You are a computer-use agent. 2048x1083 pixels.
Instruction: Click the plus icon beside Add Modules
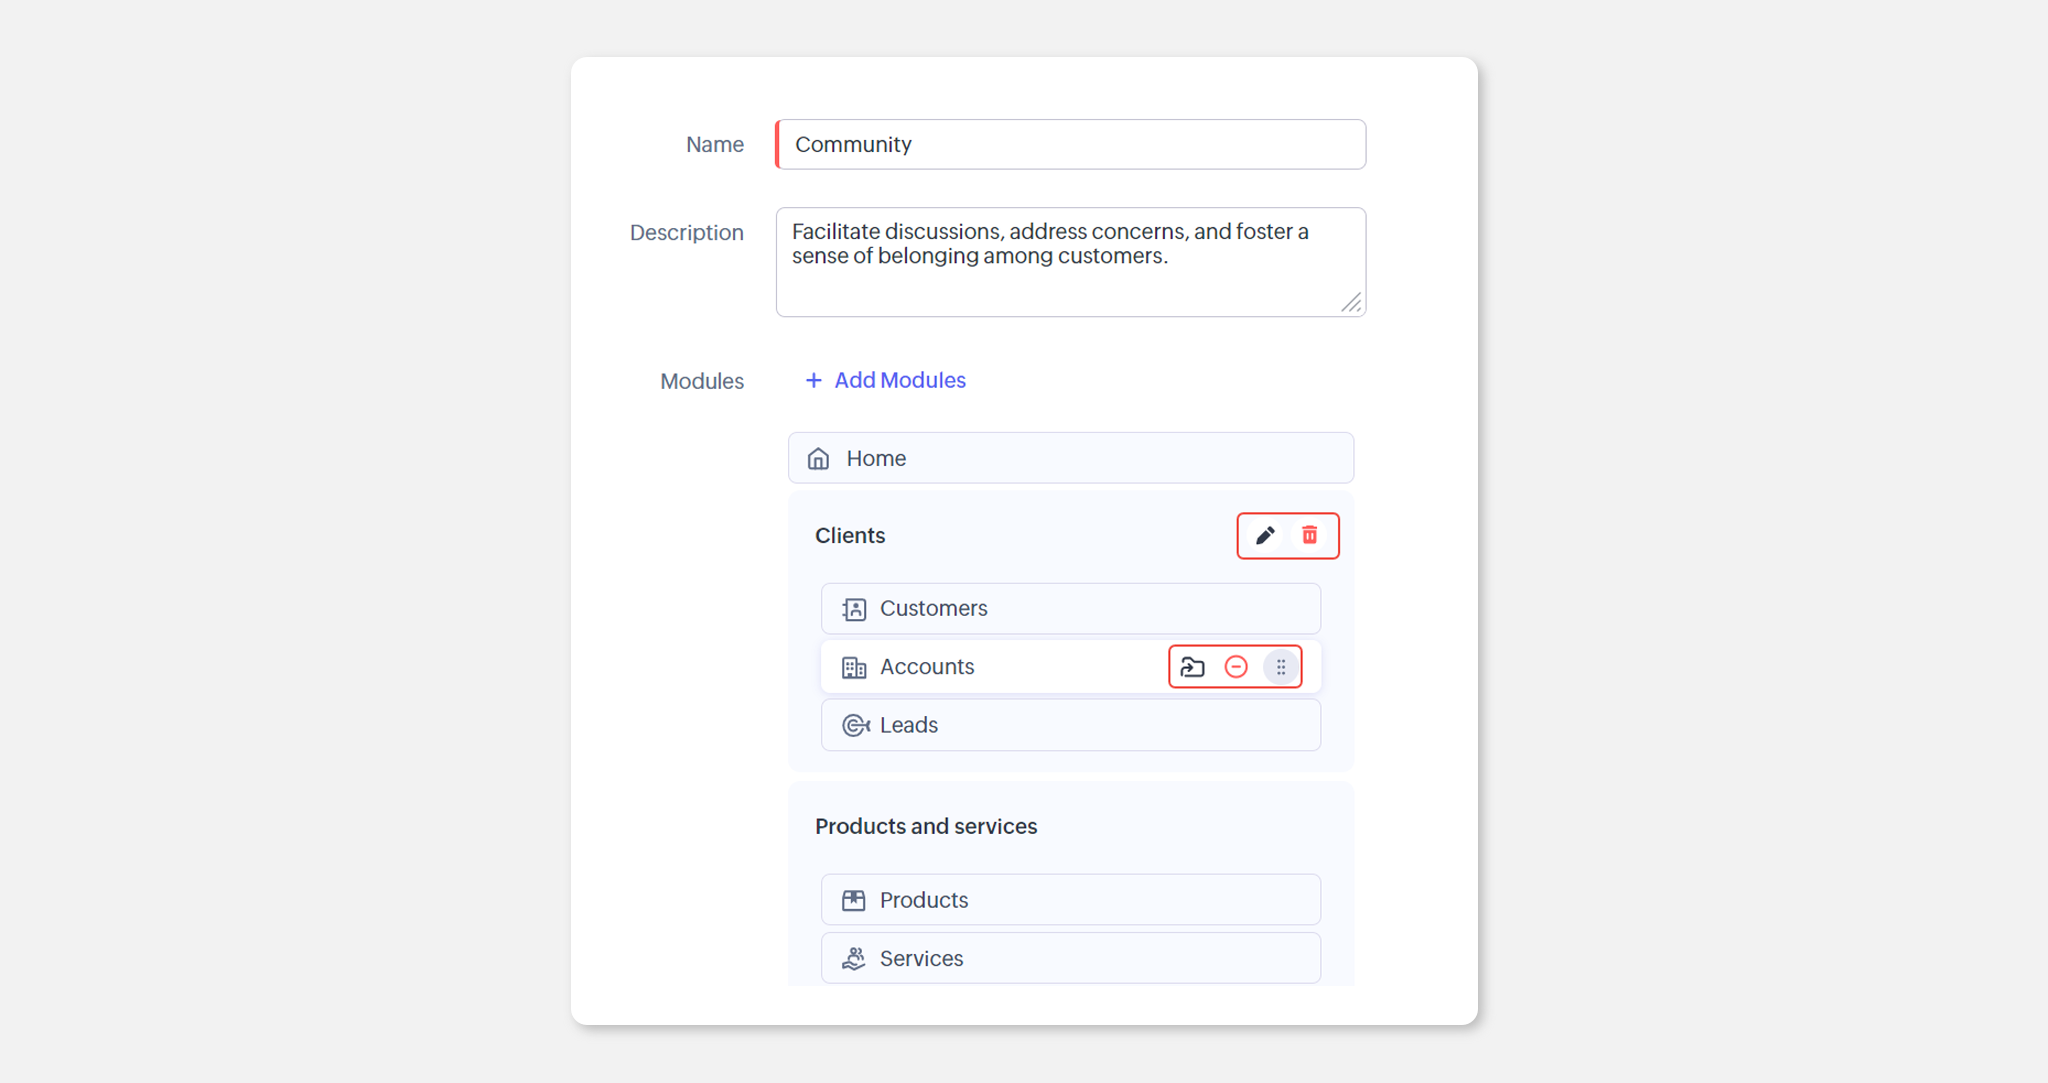813,380
